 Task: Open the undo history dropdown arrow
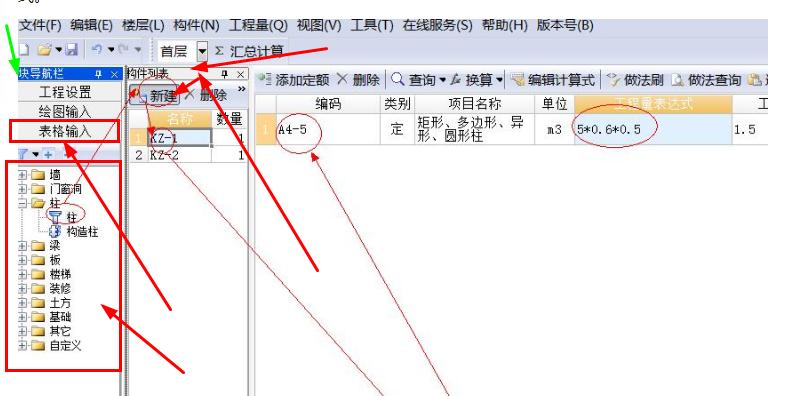tap(111, 49)
